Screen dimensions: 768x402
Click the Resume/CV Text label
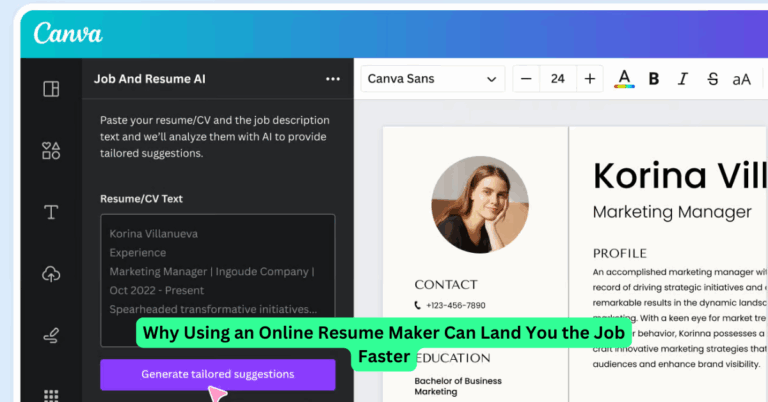pos(141,199)
